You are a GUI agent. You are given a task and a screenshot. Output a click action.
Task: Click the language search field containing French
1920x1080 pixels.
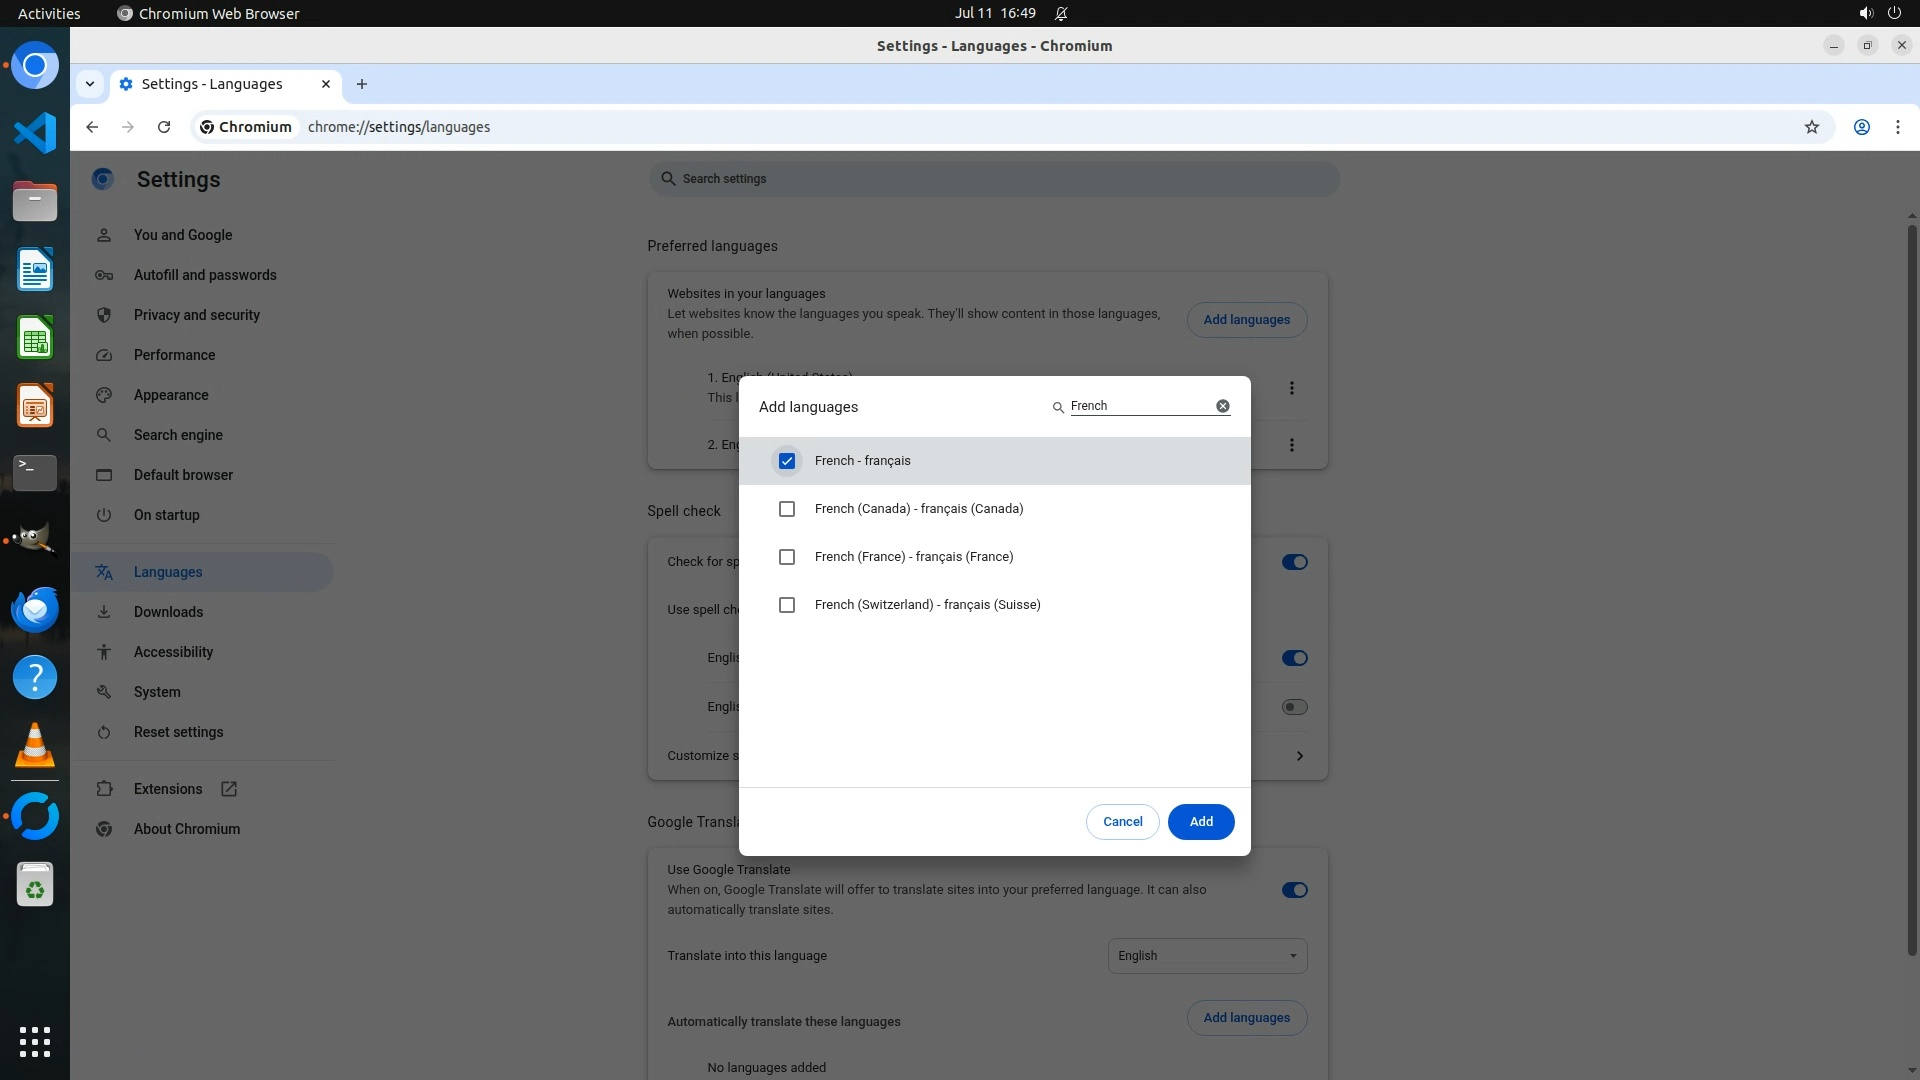coord(1138,406)
